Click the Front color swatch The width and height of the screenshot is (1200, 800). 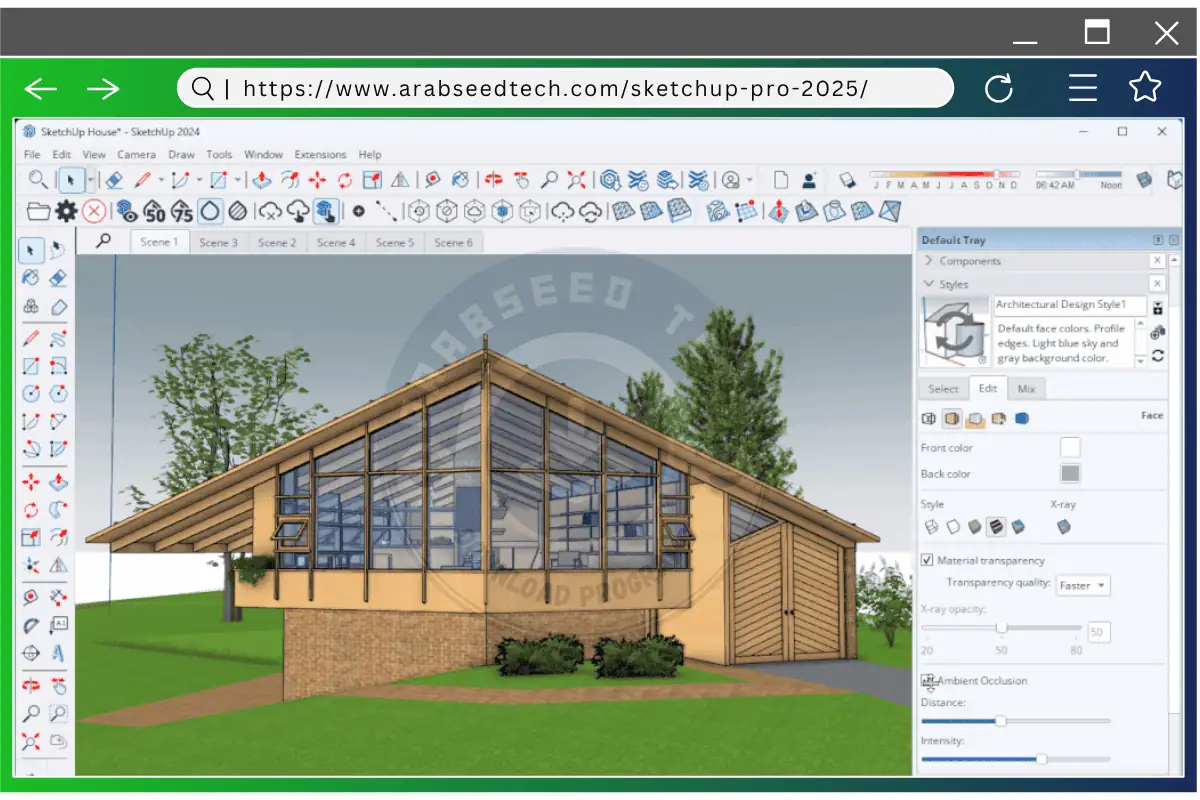1070,448
